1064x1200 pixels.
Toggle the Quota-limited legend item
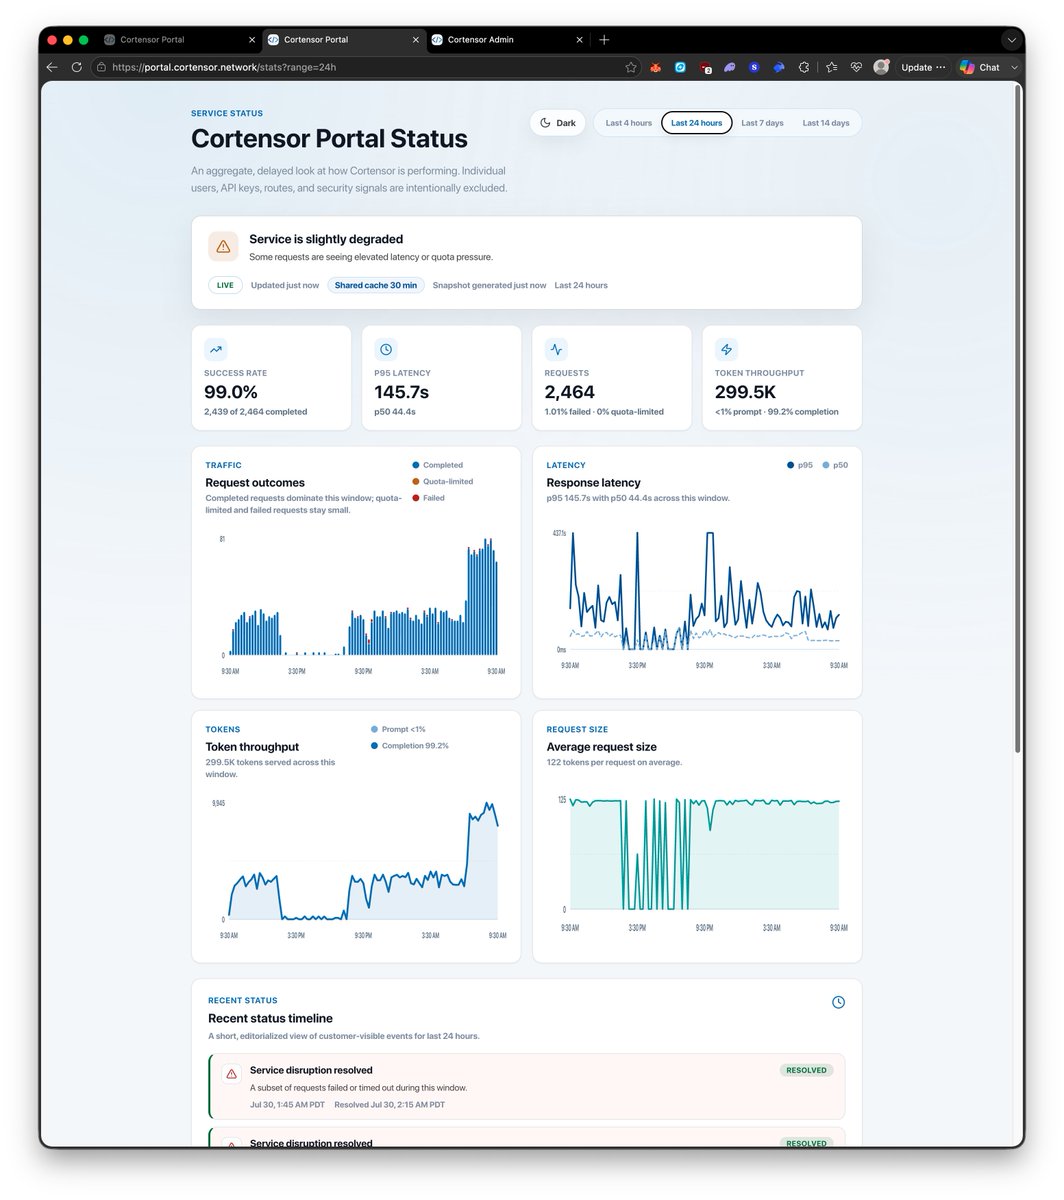tap(443, 481)
